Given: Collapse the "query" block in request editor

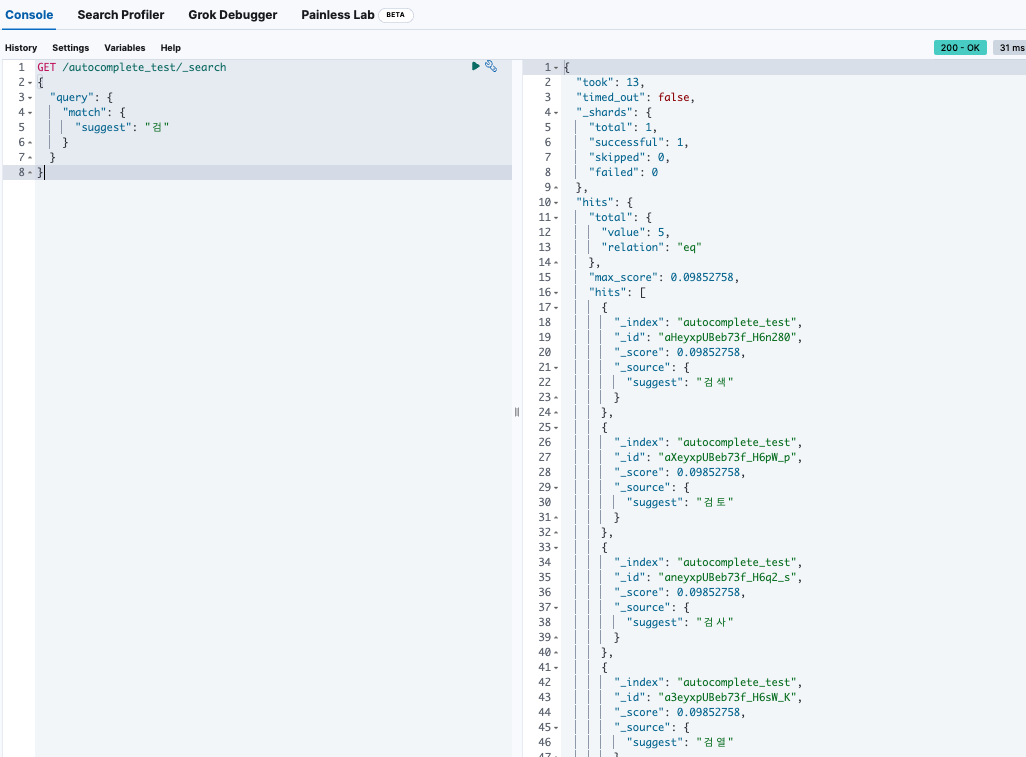Looking at the screenshot, I should (x=29, y=97).
